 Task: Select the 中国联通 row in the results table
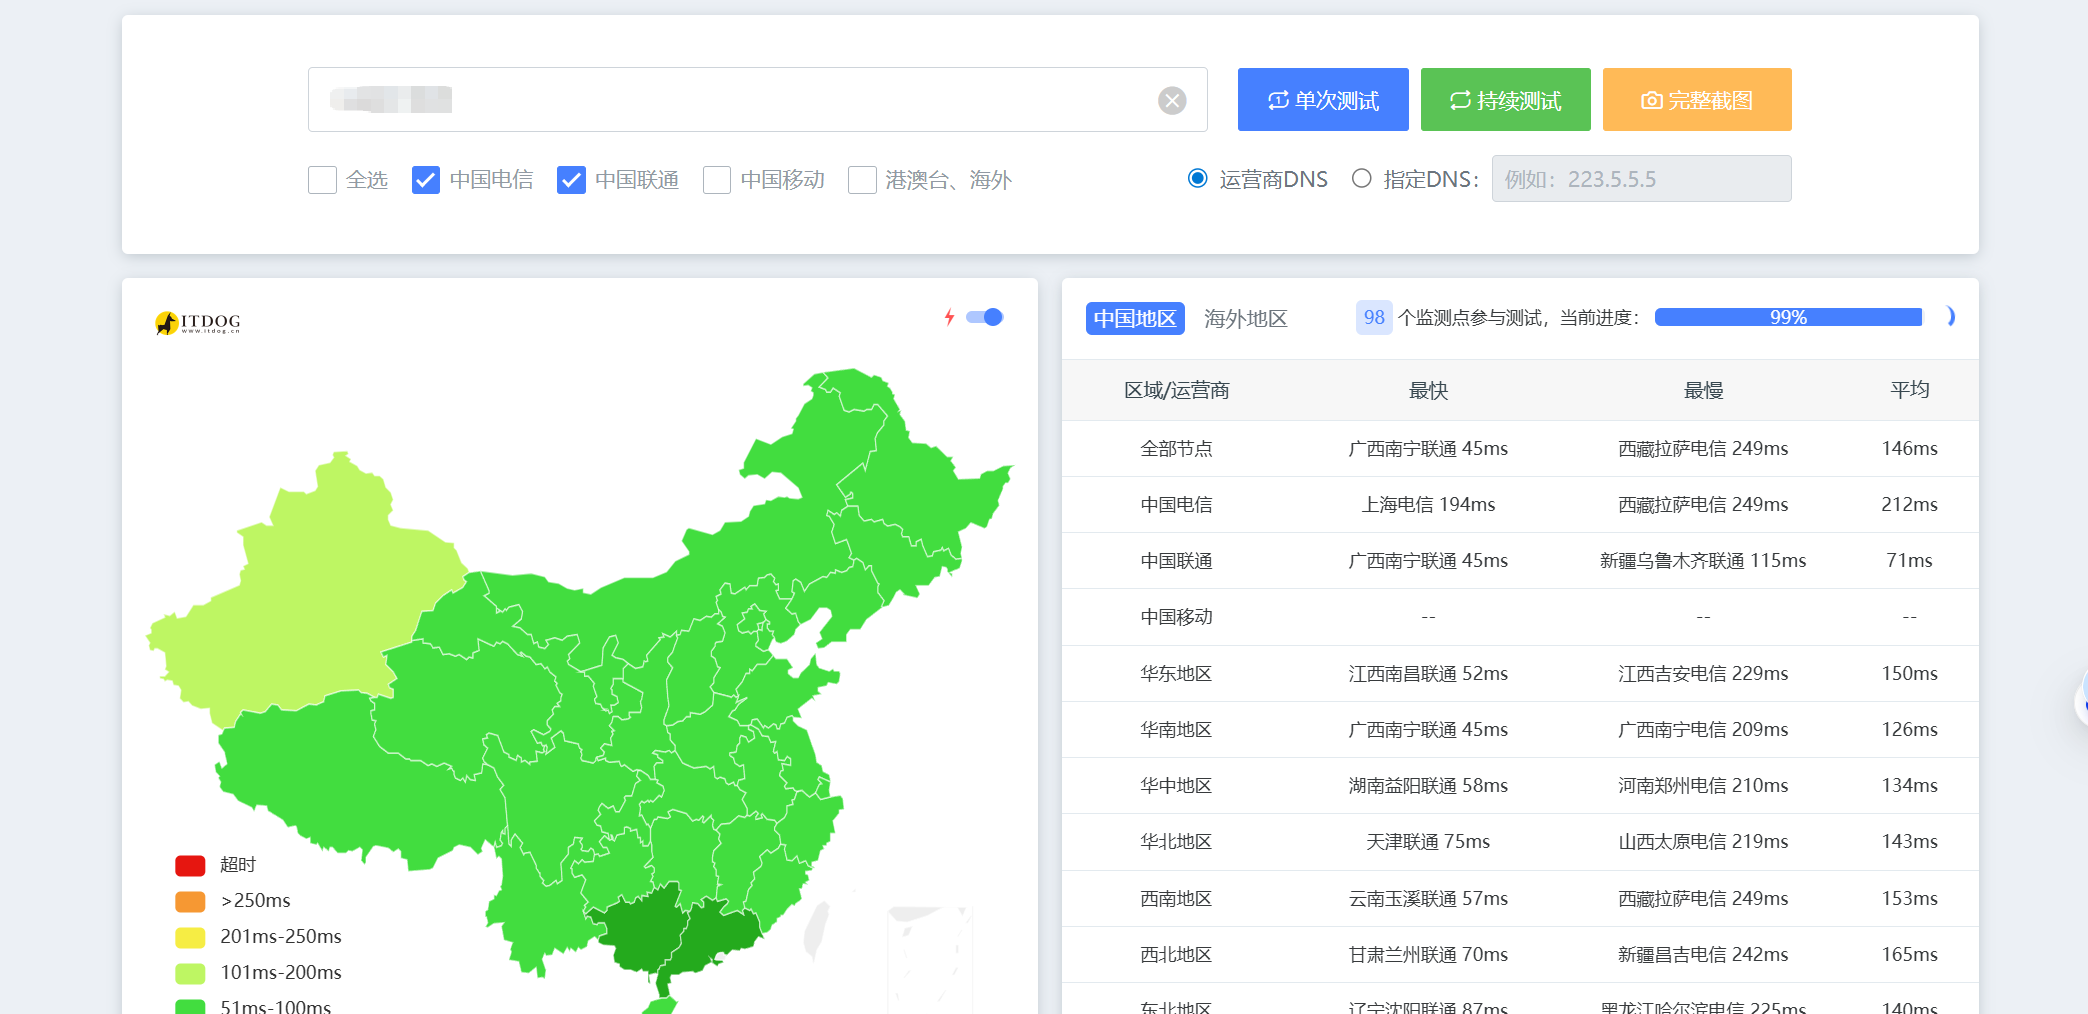(1520, 561)
